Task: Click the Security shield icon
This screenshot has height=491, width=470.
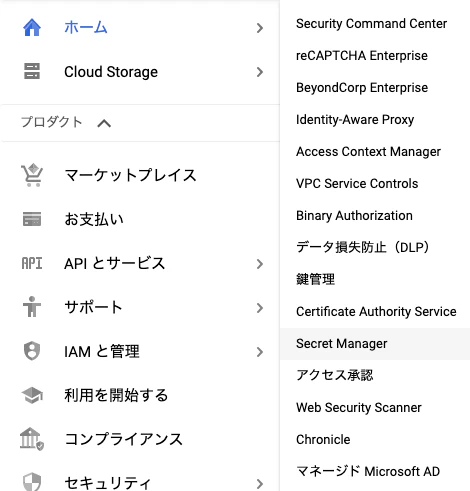Action: coord(32,482)
